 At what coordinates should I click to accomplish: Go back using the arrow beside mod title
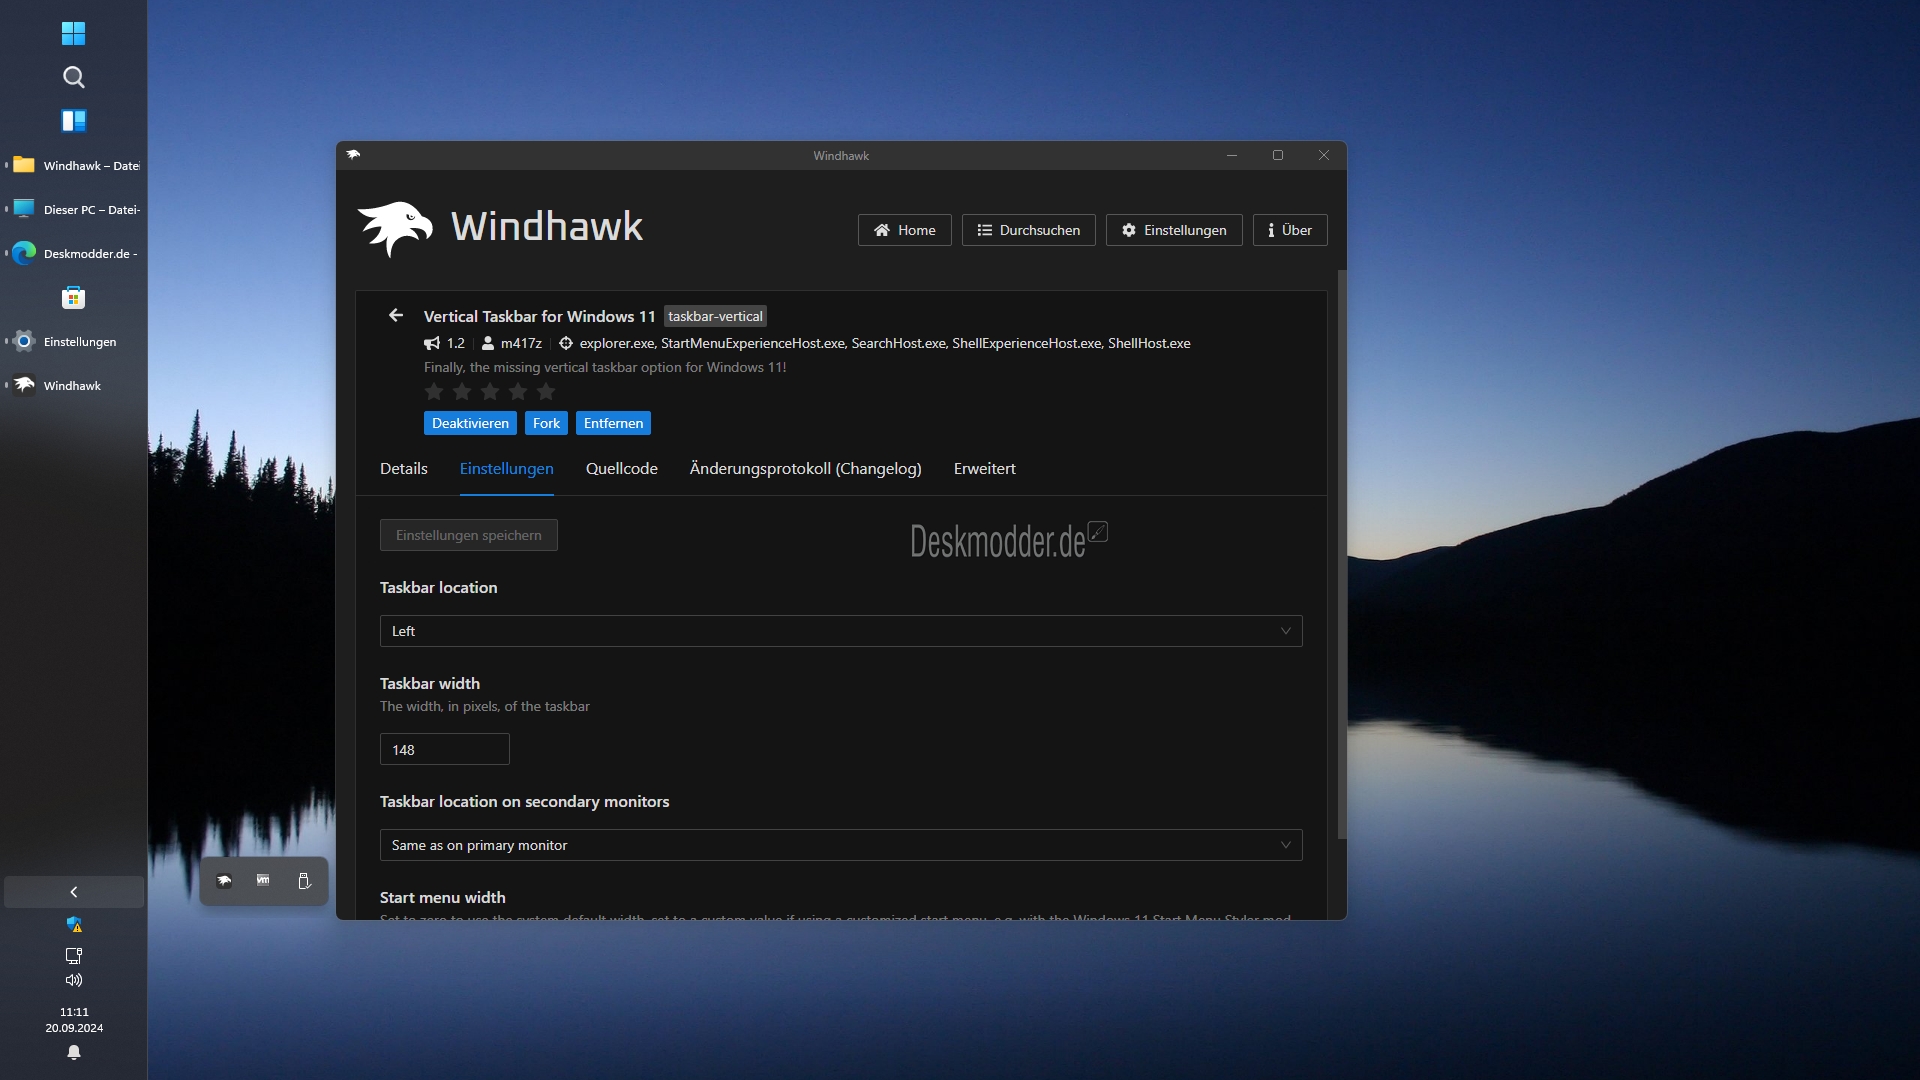coord(396,315)
